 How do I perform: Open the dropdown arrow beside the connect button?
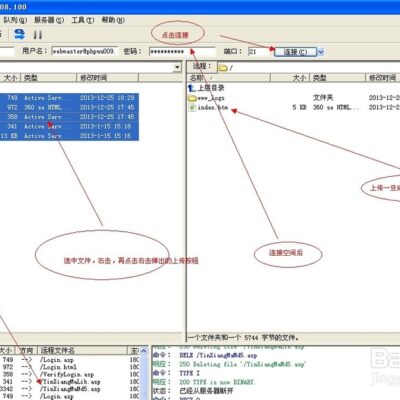click(321, 52)
